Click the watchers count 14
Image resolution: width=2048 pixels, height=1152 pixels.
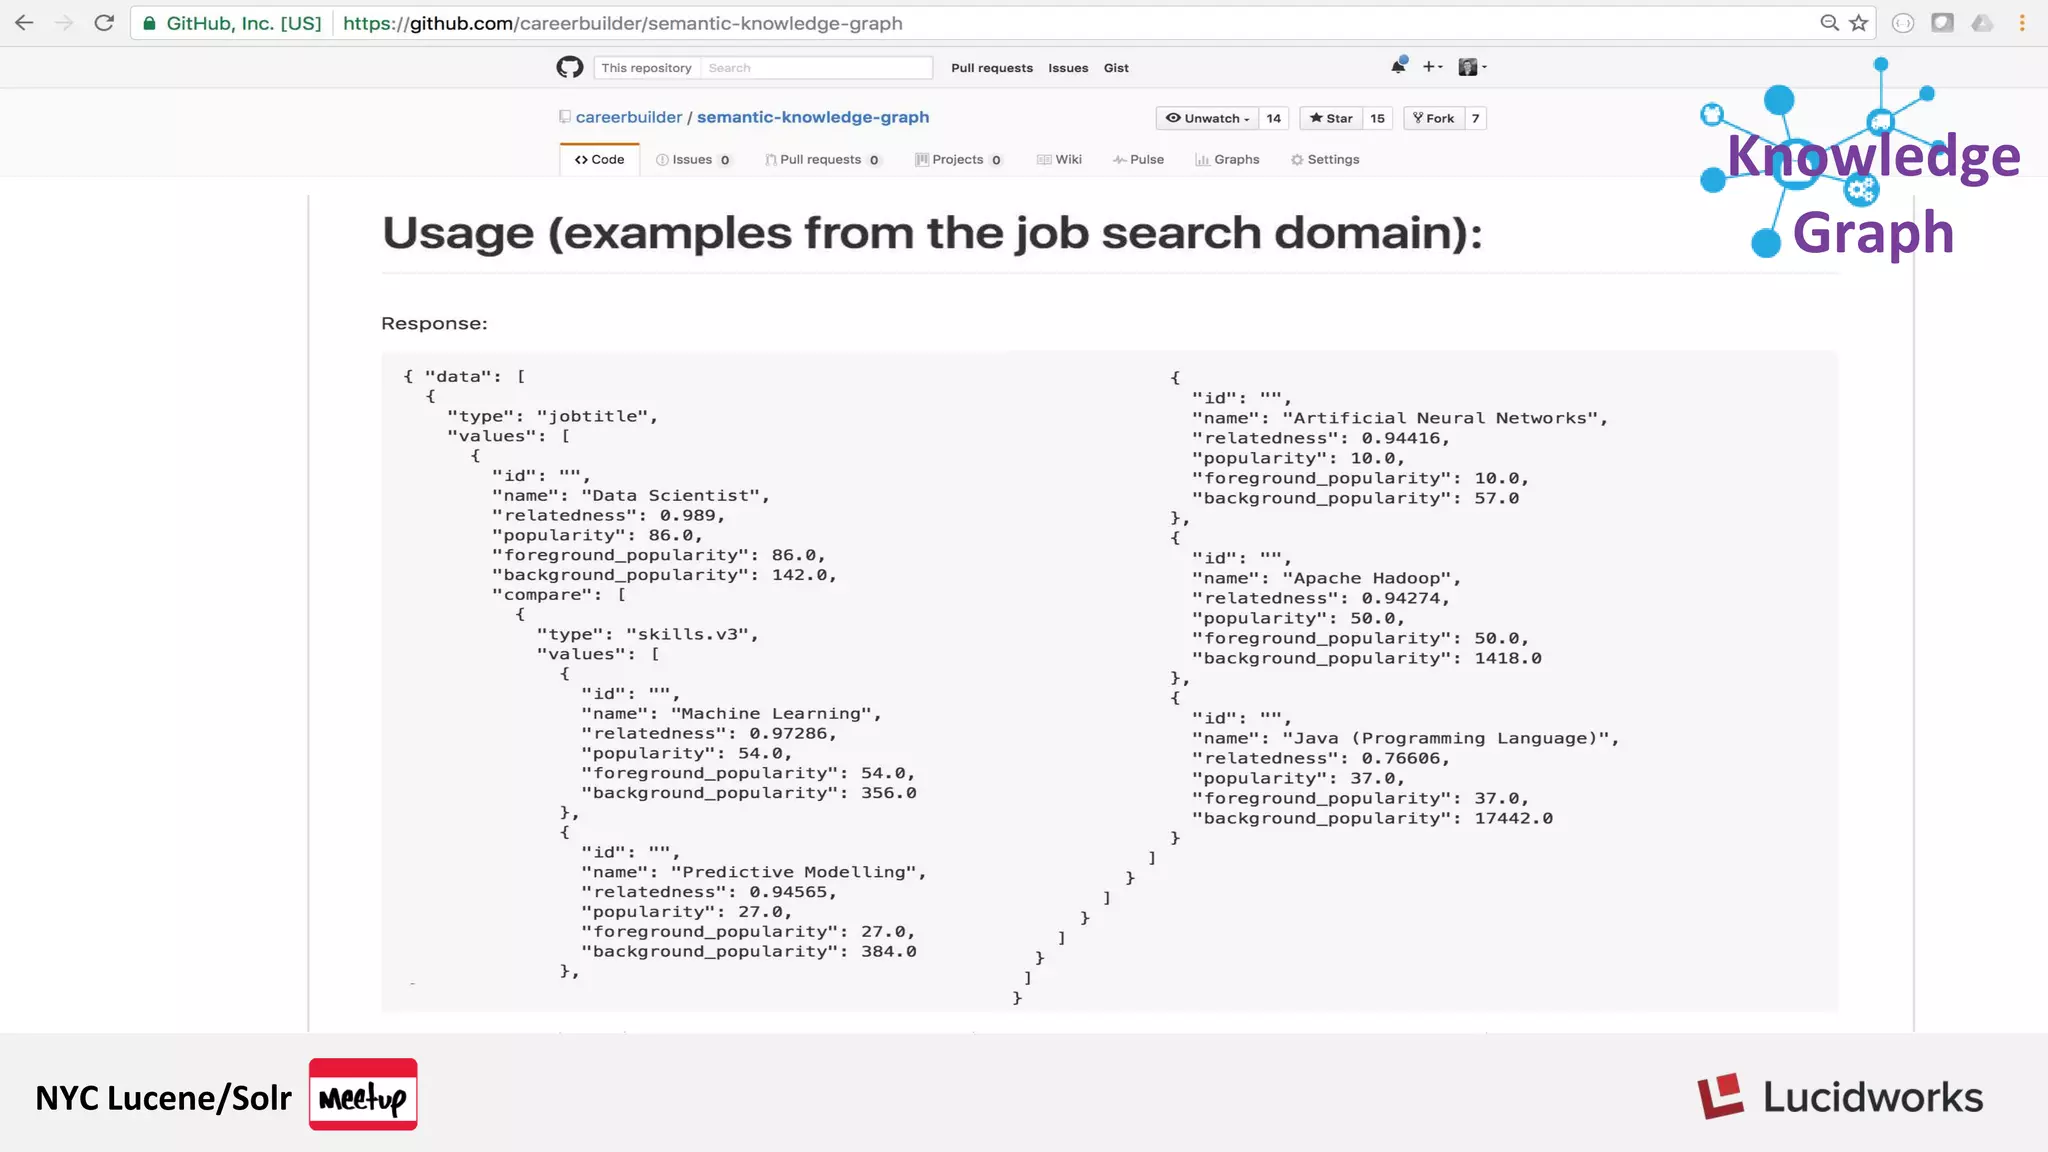1273,118
